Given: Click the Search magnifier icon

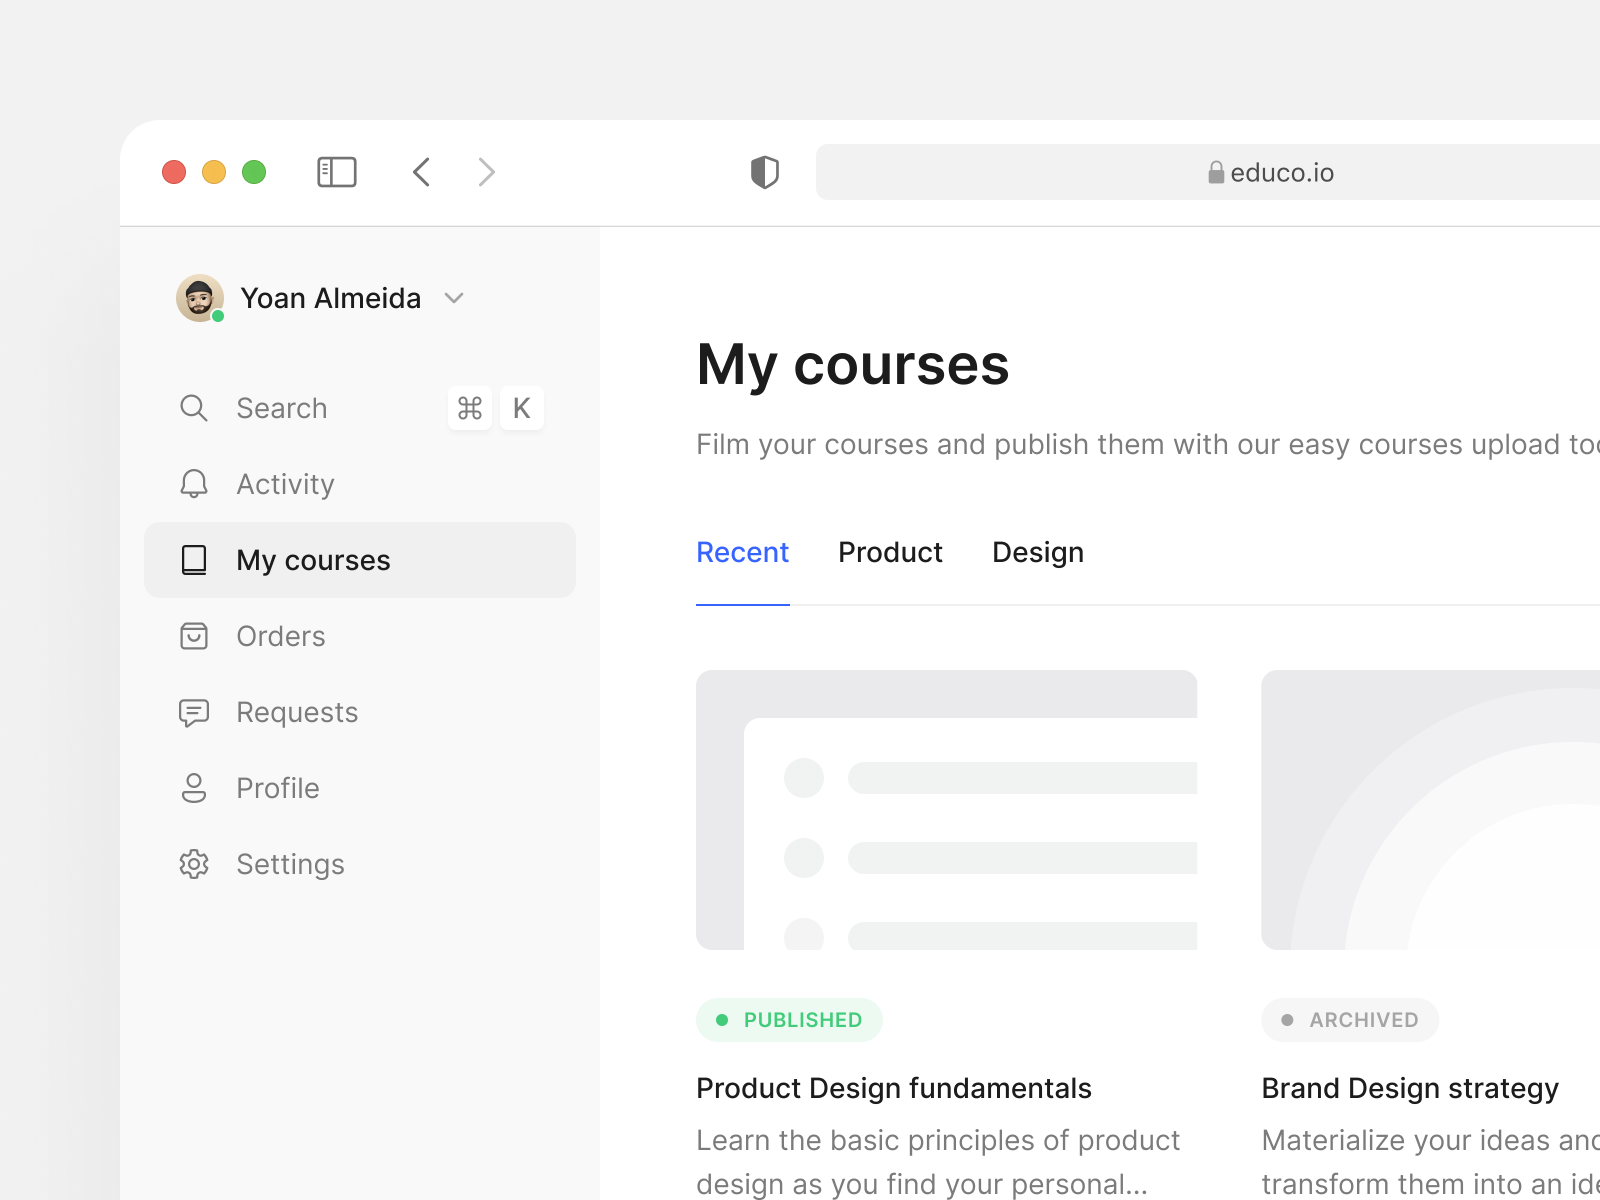Looking at the screenshot, I should click(194, 408).
